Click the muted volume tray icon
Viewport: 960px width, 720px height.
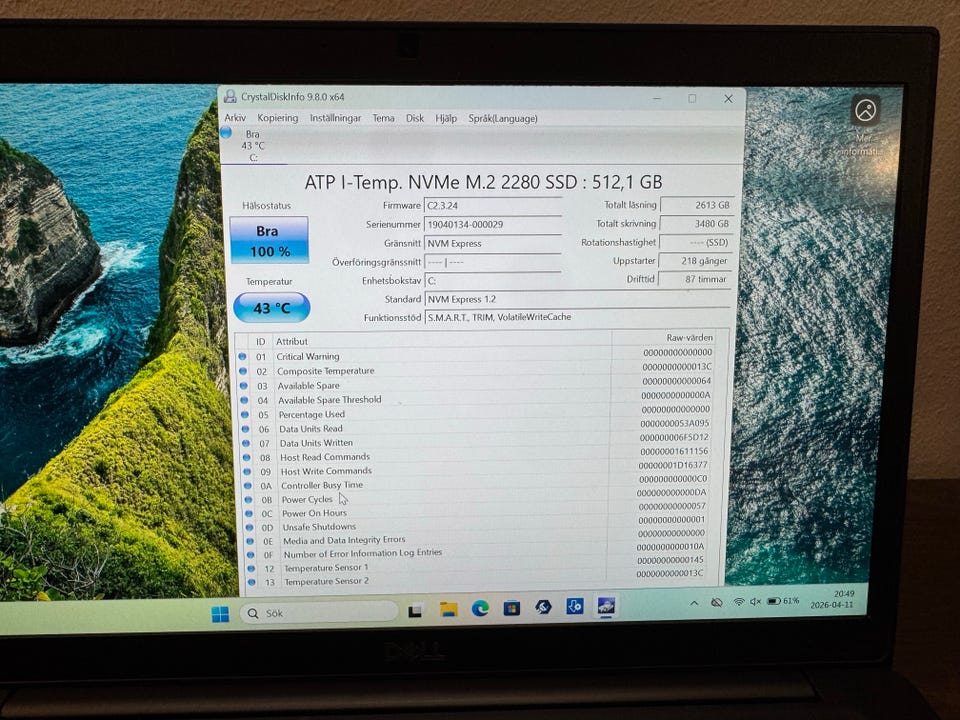[x=756, y=602]
